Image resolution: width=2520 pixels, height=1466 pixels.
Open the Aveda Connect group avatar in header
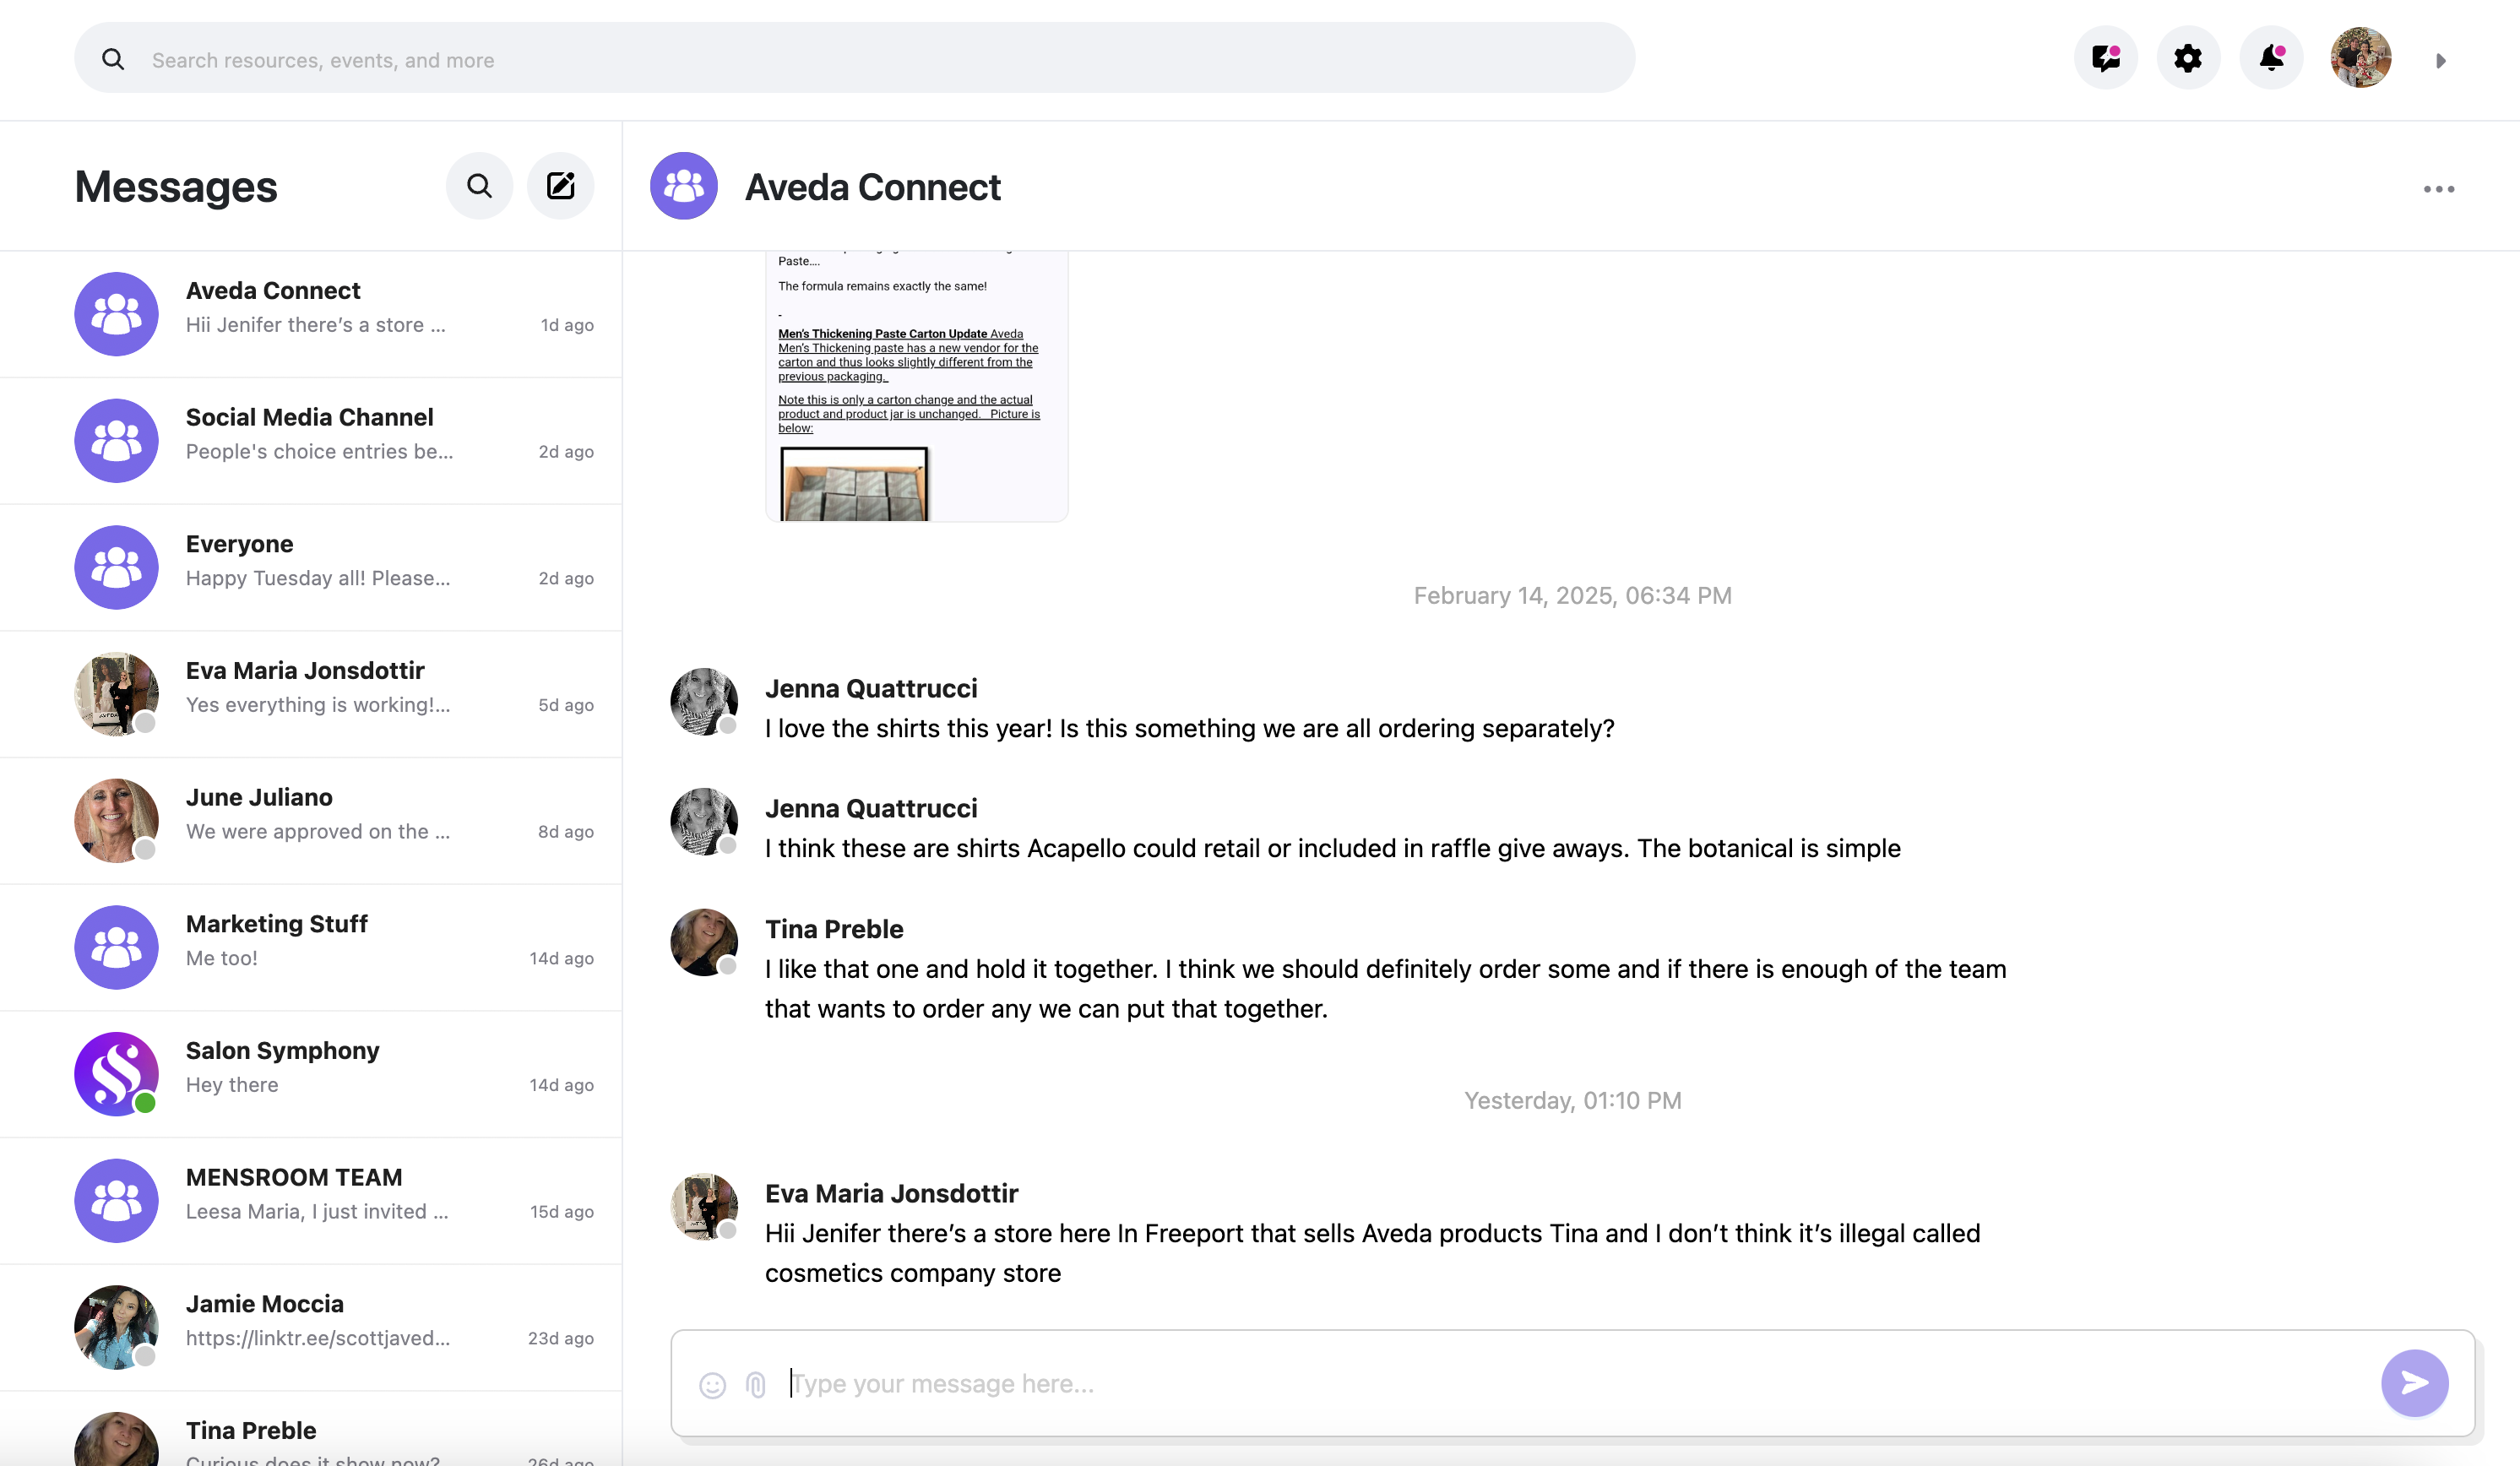click(684, 186)
